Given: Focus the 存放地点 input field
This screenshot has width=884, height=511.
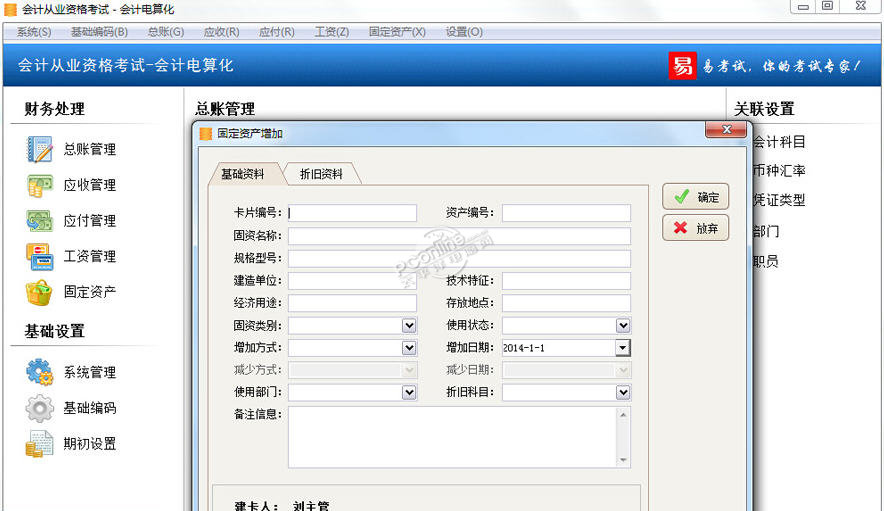Looking at the screenshot, I should (x=566, y=303).
